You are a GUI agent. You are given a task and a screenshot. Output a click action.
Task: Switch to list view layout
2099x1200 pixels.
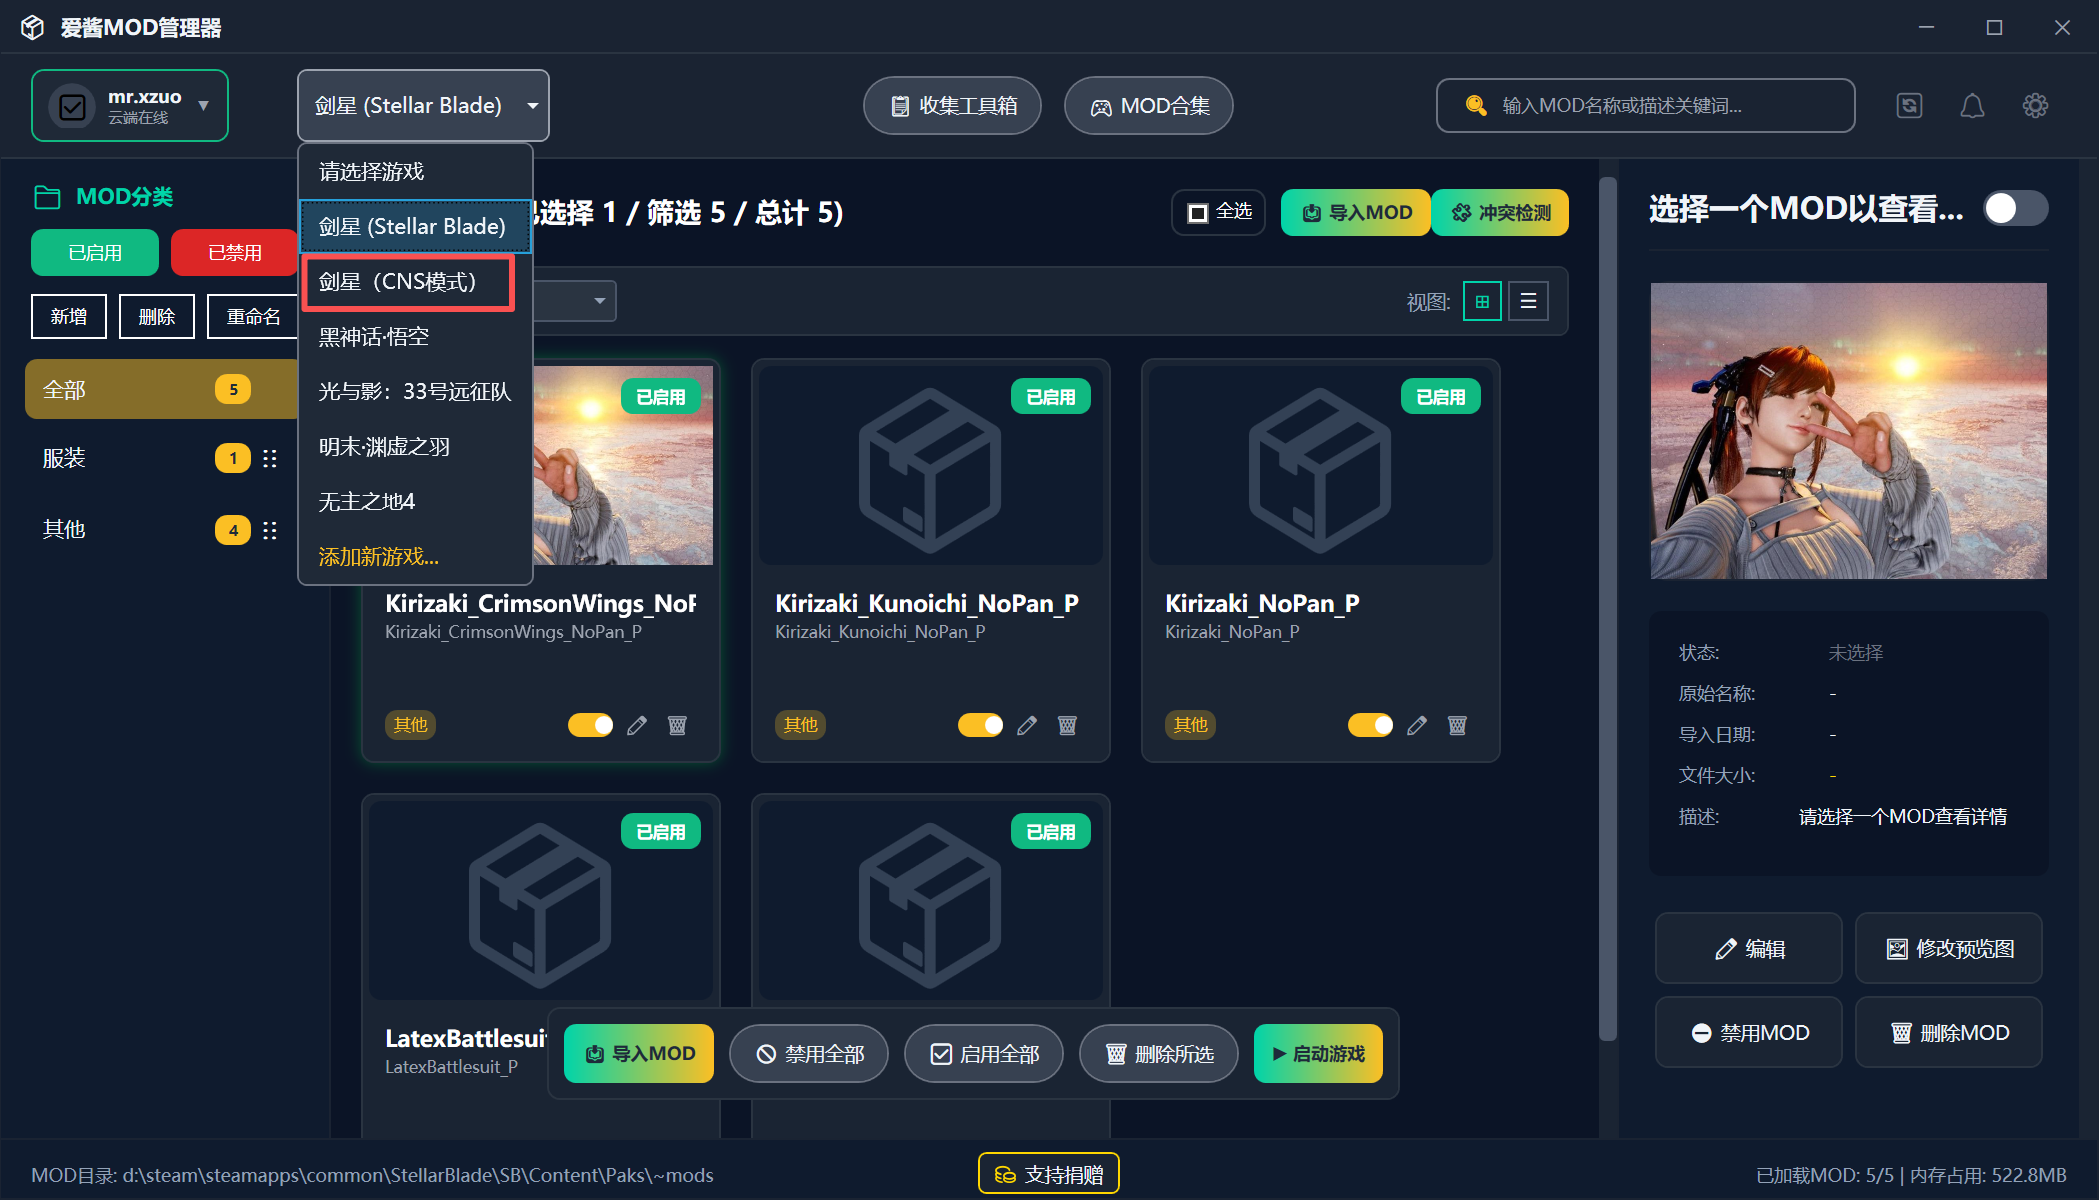pyautogui.click(x=1528, y=300)
